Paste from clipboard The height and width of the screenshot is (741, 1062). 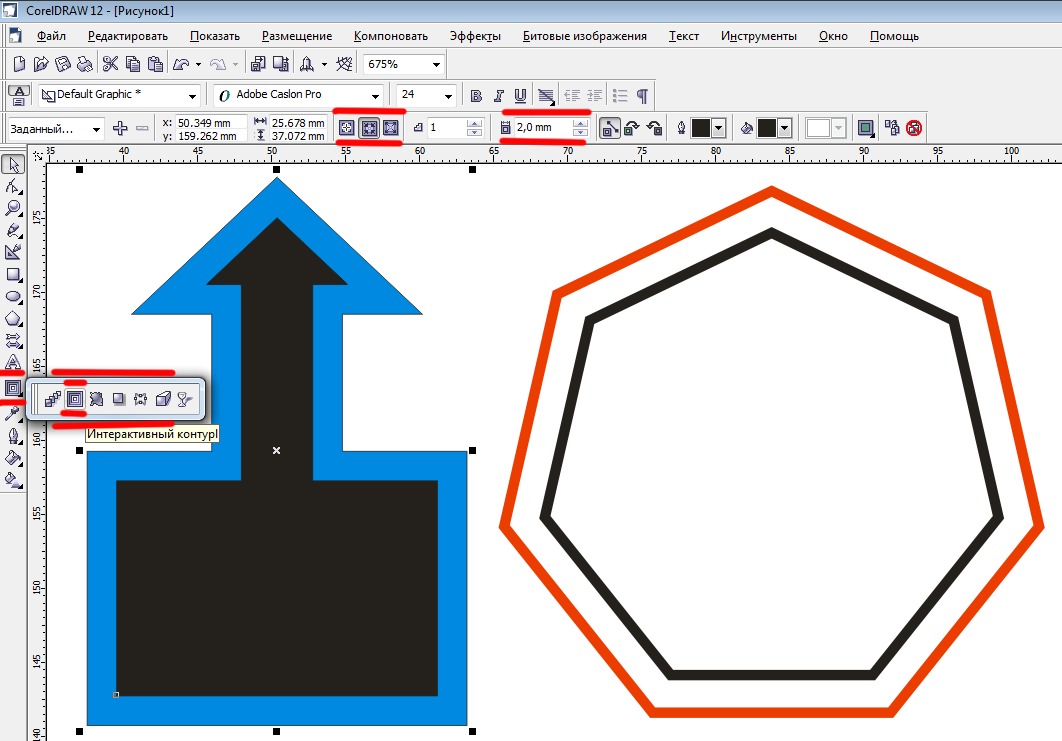click(155, 64)
